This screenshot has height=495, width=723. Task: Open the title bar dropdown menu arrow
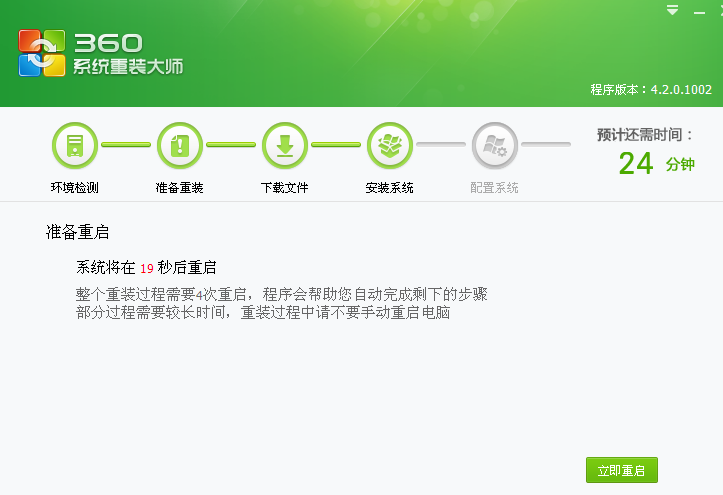click(673, 11)
